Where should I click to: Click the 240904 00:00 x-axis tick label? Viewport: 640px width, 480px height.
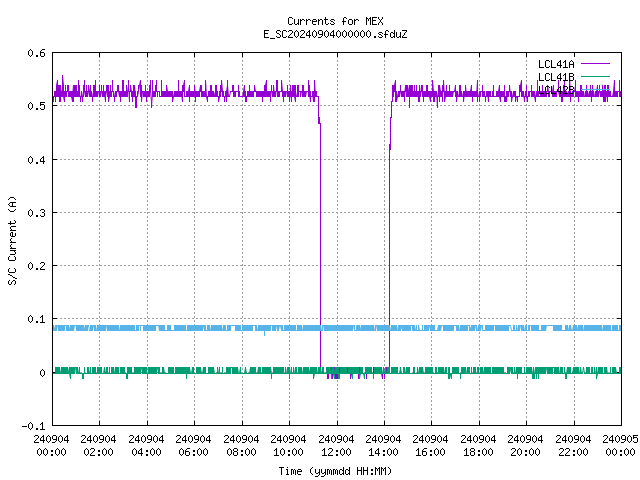click(x=51, y=445)
